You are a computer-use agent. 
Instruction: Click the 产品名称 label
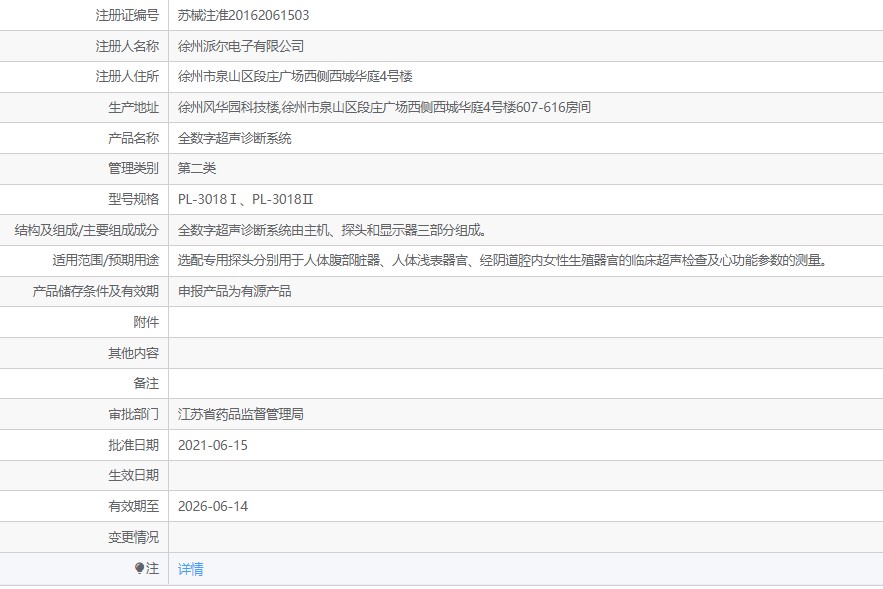tap(133, 138)
